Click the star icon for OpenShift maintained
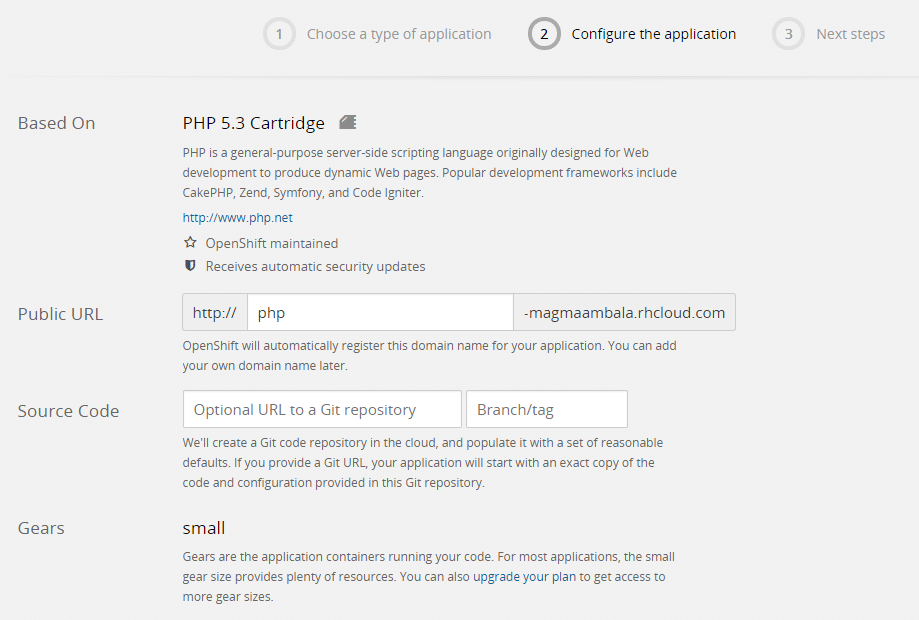The height and width of the screenshot is (620, 919). (x=190, y=243)
